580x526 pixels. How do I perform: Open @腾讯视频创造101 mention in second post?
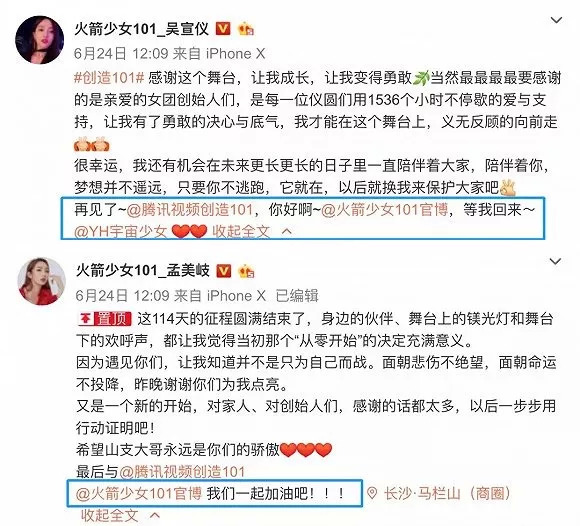point(182,472)
